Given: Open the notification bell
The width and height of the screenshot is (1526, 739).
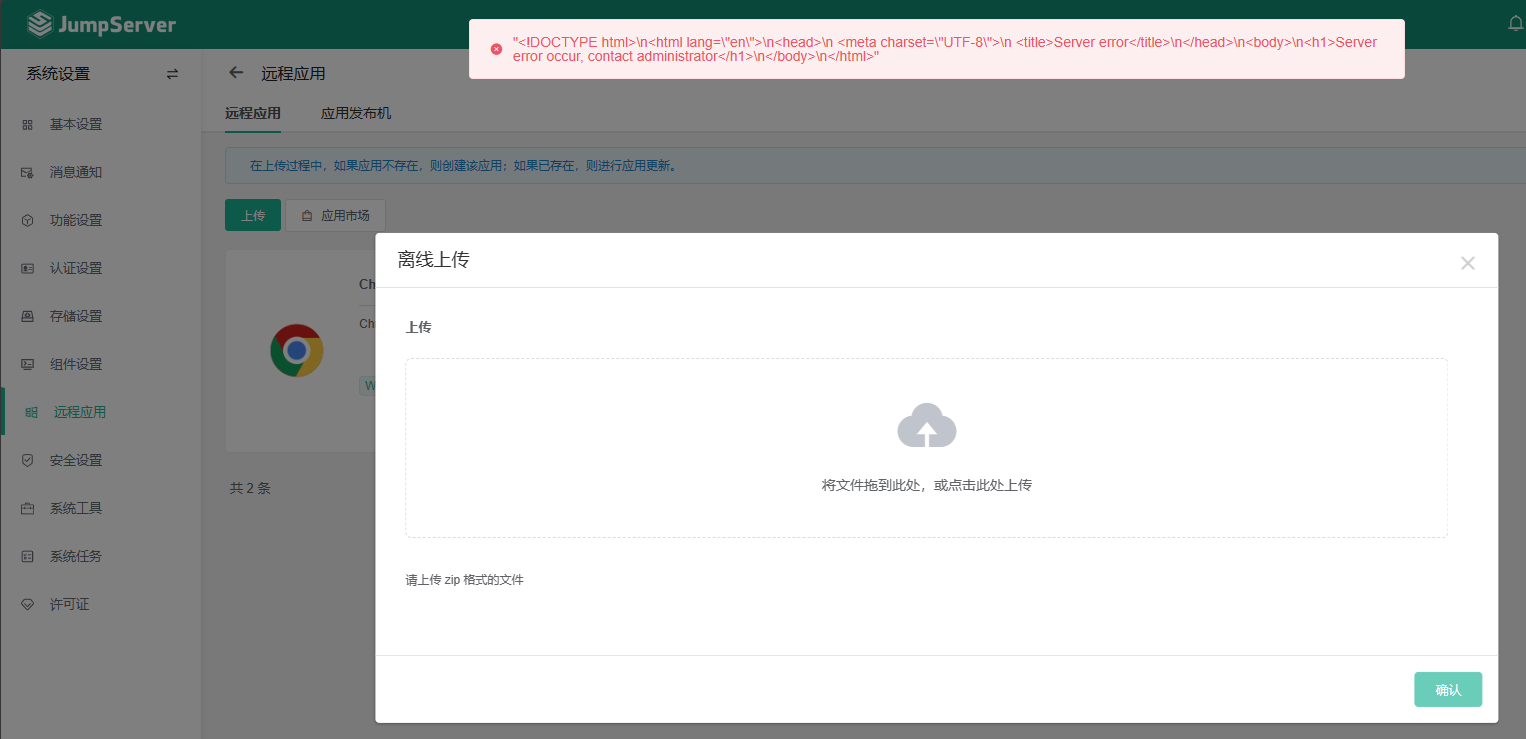Looking at the screenshot, I should [1516, 23].
